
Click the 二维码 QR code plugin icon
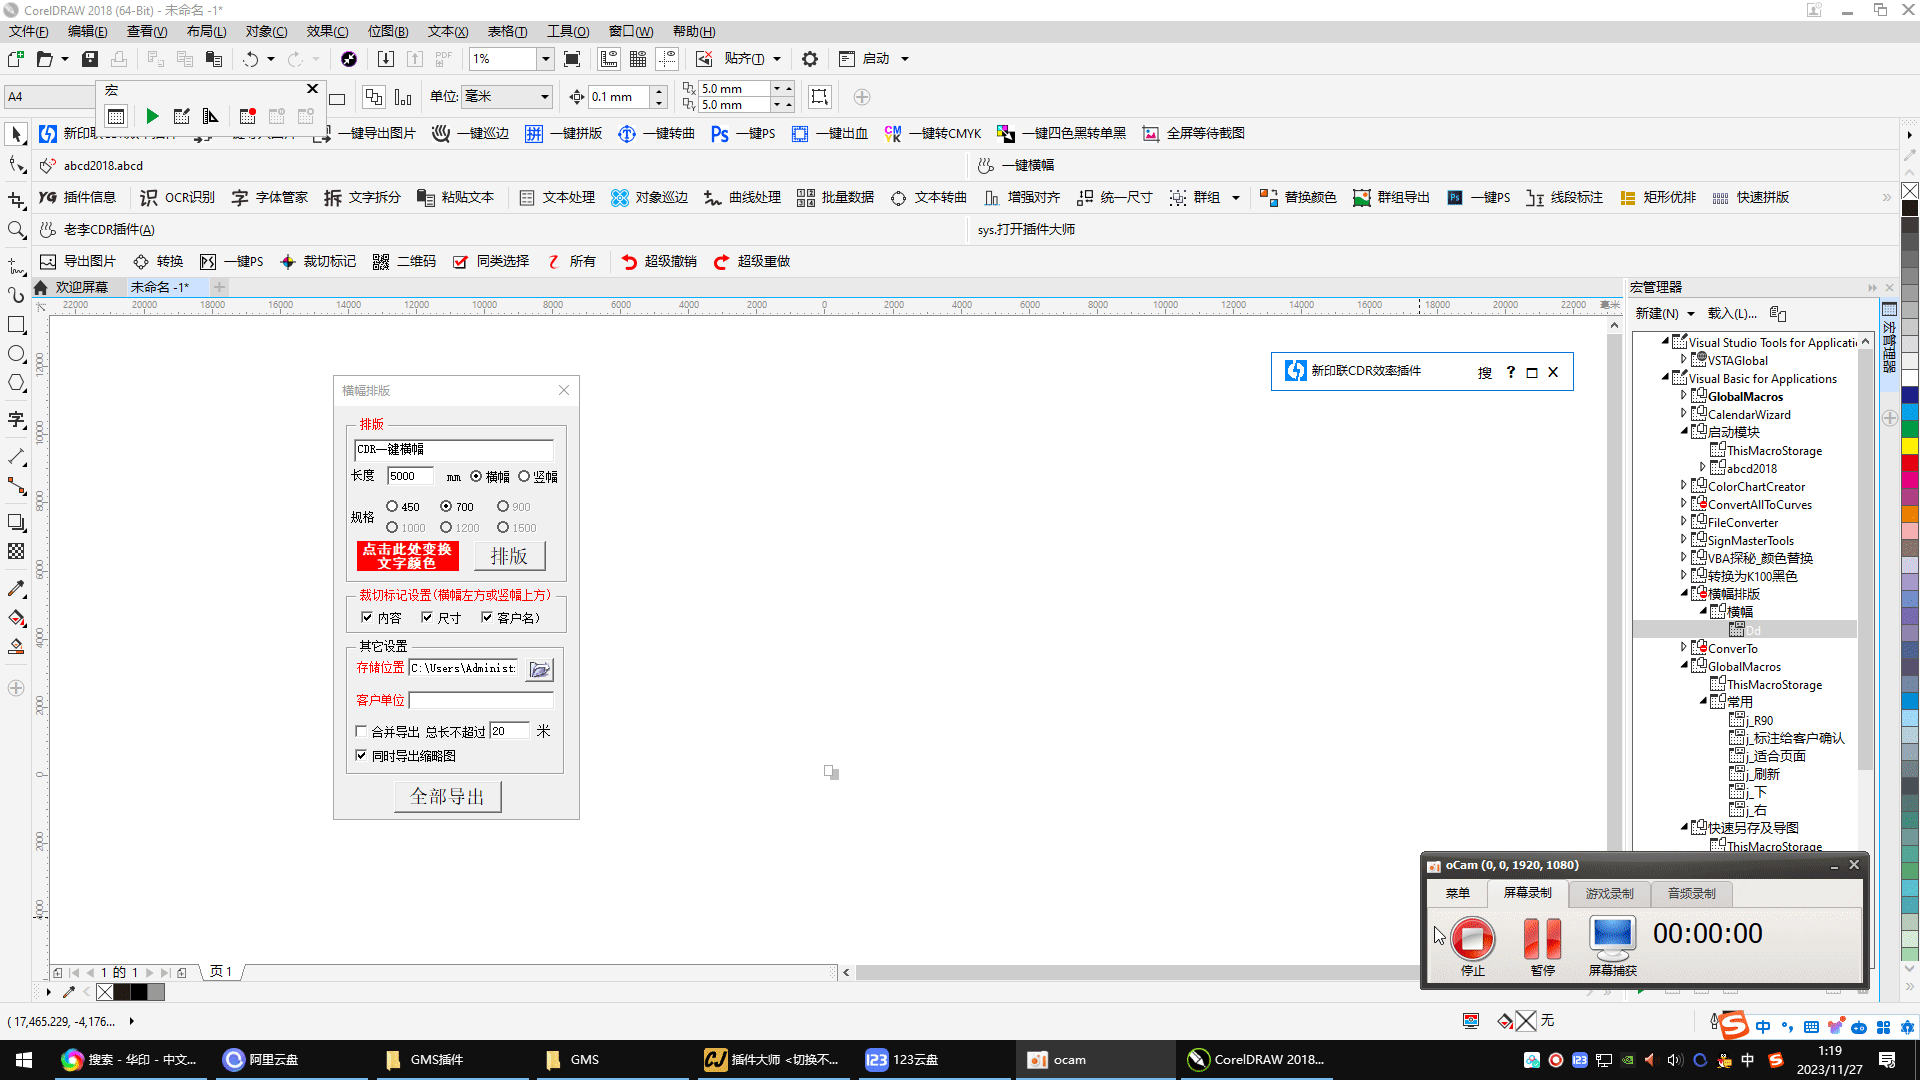[x=381, y=262]
